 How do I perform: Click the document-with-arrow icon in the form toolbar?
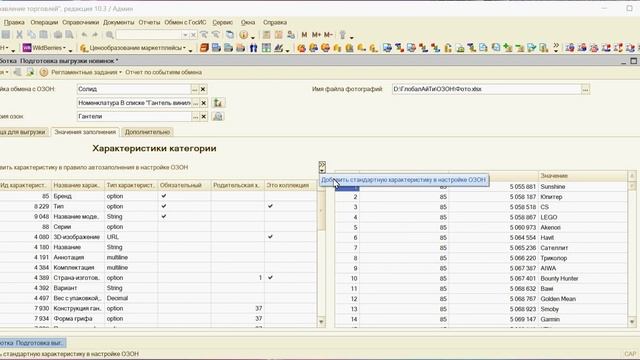point(30,72)
